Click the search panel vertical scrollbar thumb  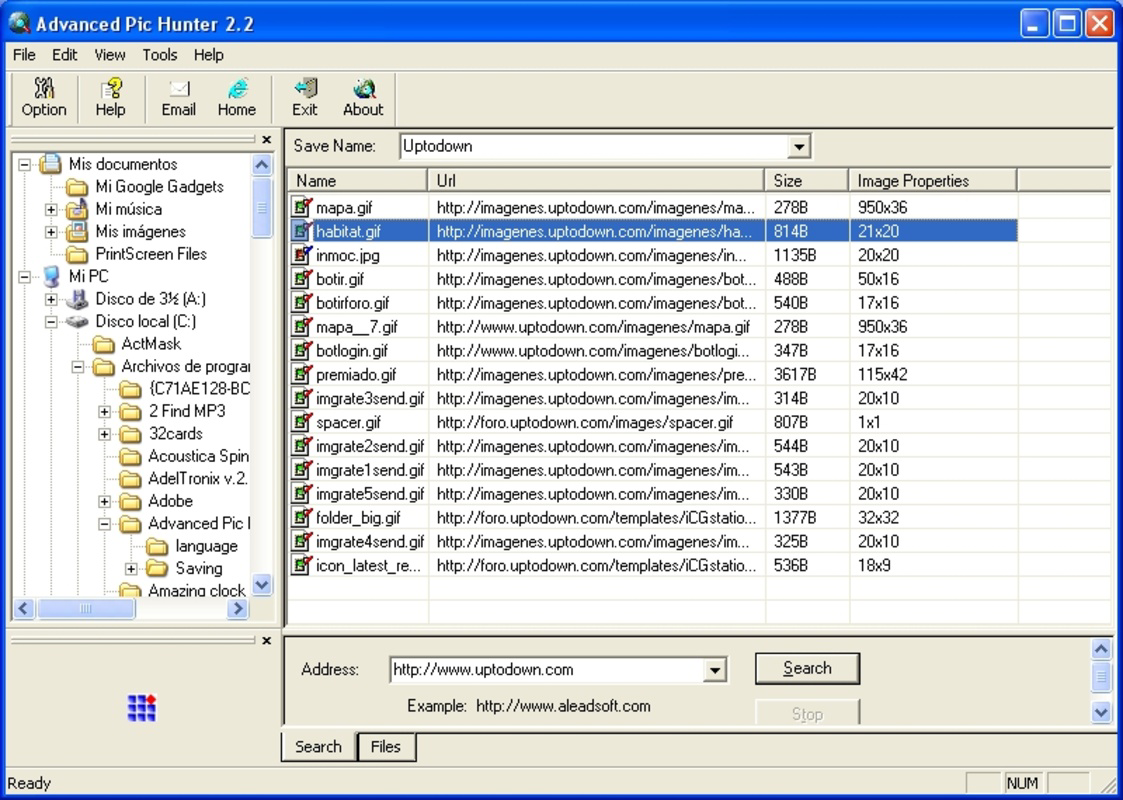pyautogui.click(x=1102, y=676)
